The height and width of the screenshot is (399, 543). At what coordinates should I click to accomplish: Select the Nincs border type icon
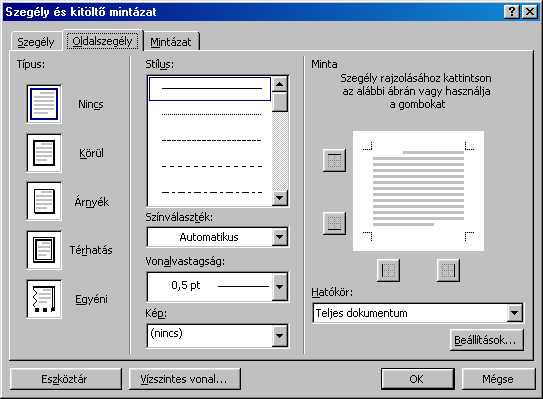(x=44, y=104)
